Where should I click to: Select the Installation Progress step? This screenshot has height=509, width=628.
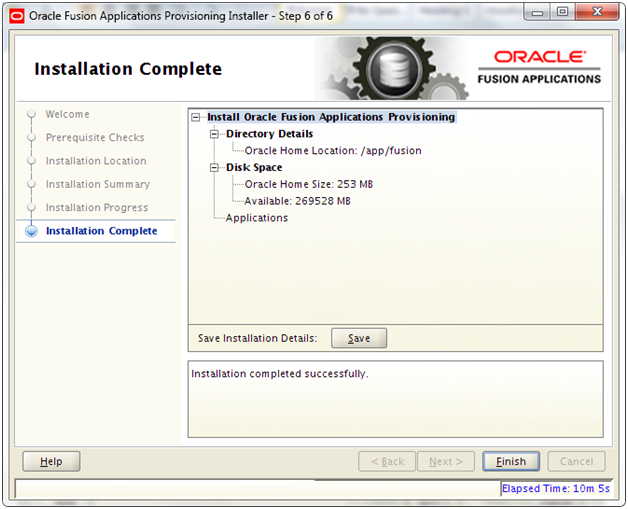pos(97,207)
